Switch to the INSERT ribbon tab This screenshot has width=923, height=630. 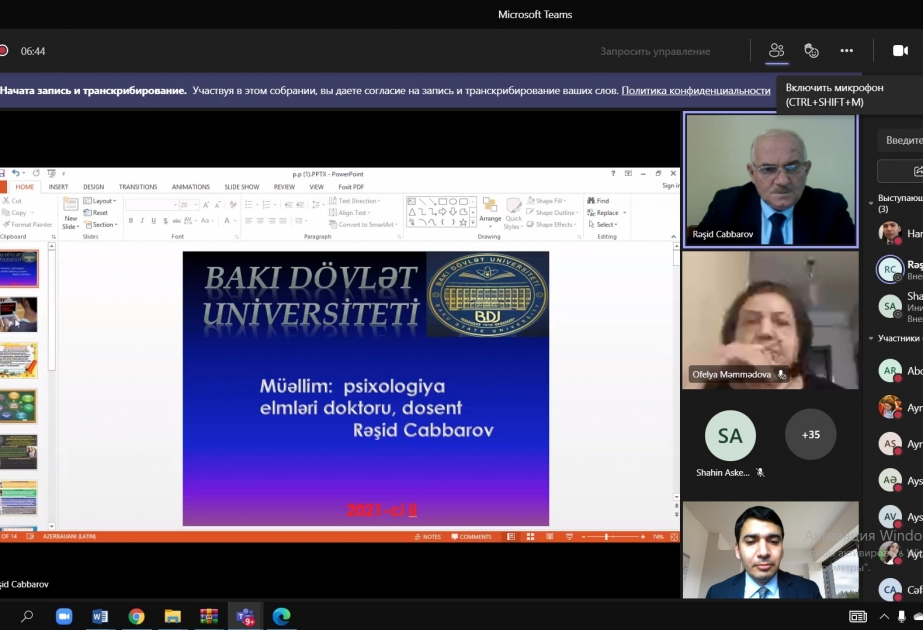coord(58,187)
